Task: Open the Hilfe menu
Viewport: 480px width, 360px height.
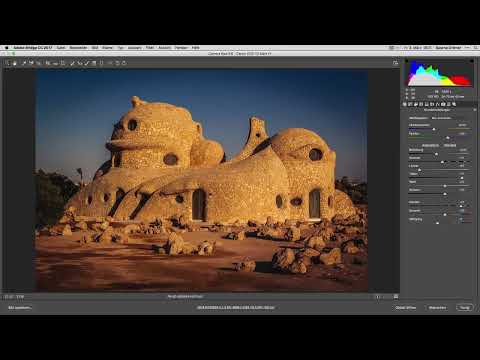Action: [x=195, y=48]
